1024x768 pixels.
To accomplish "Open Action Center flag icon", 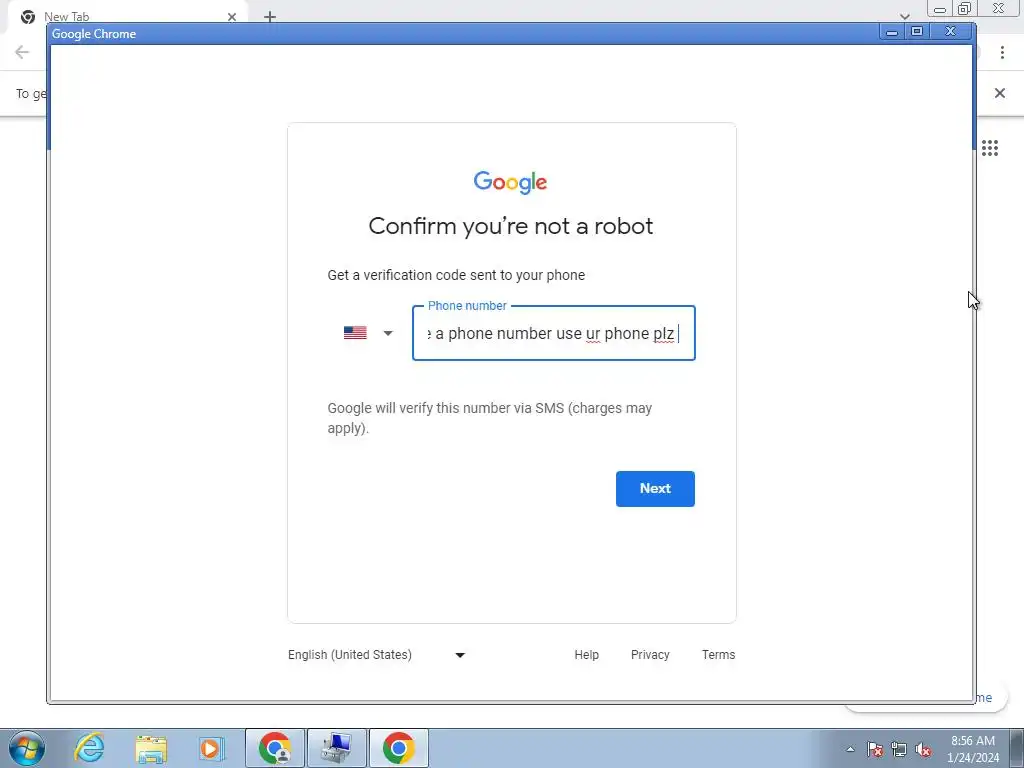I will click(x=875, y=749).
